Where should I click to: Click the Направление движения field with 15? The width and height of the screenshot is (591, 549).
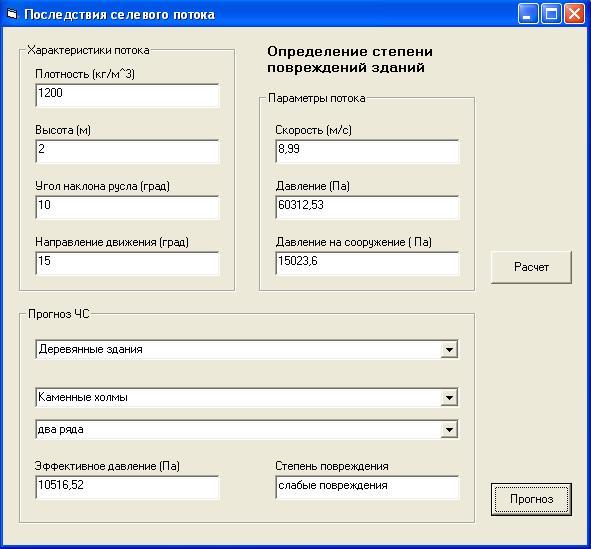point(127,263)
